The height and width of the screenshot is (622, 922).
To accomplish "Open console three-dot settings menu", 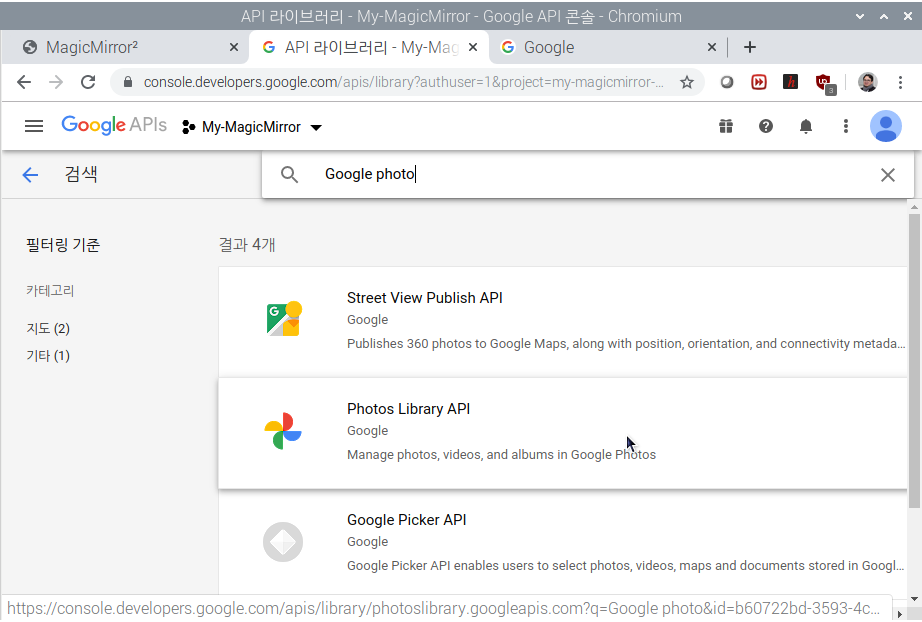I will [846, 126].
